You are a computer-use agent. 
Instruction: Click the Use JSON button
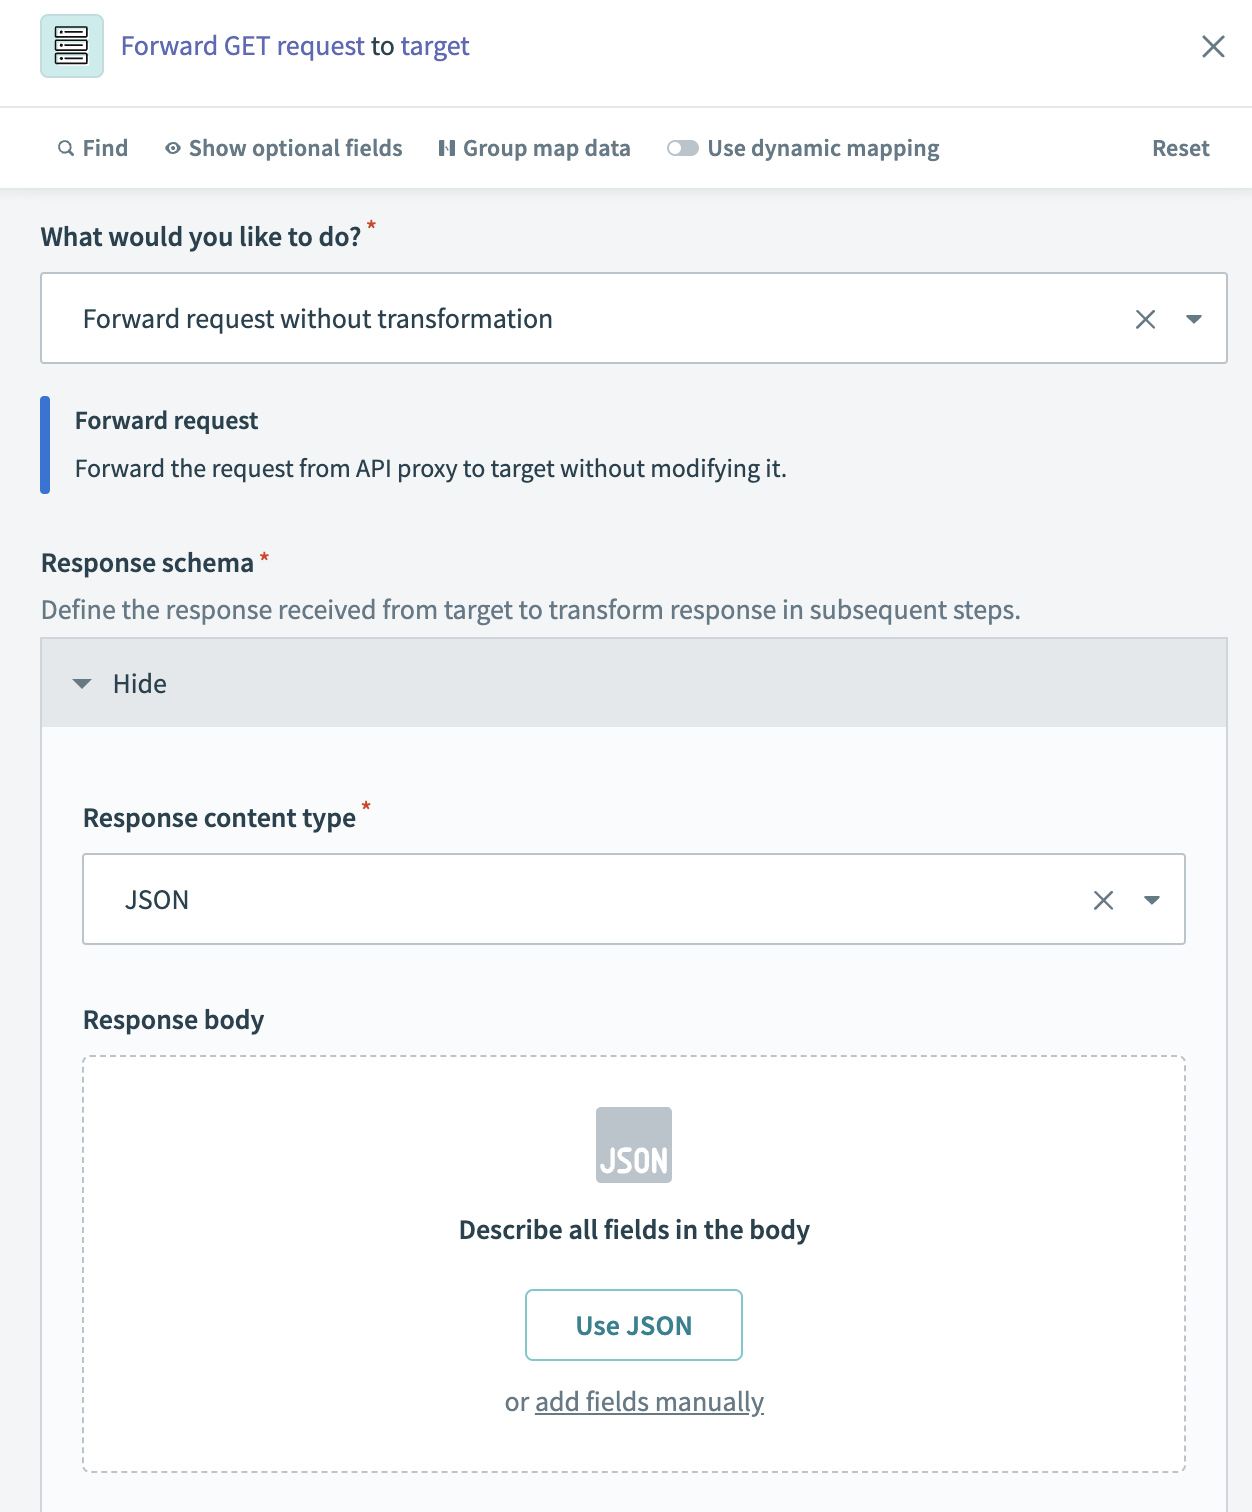(x=633, y=1325)
